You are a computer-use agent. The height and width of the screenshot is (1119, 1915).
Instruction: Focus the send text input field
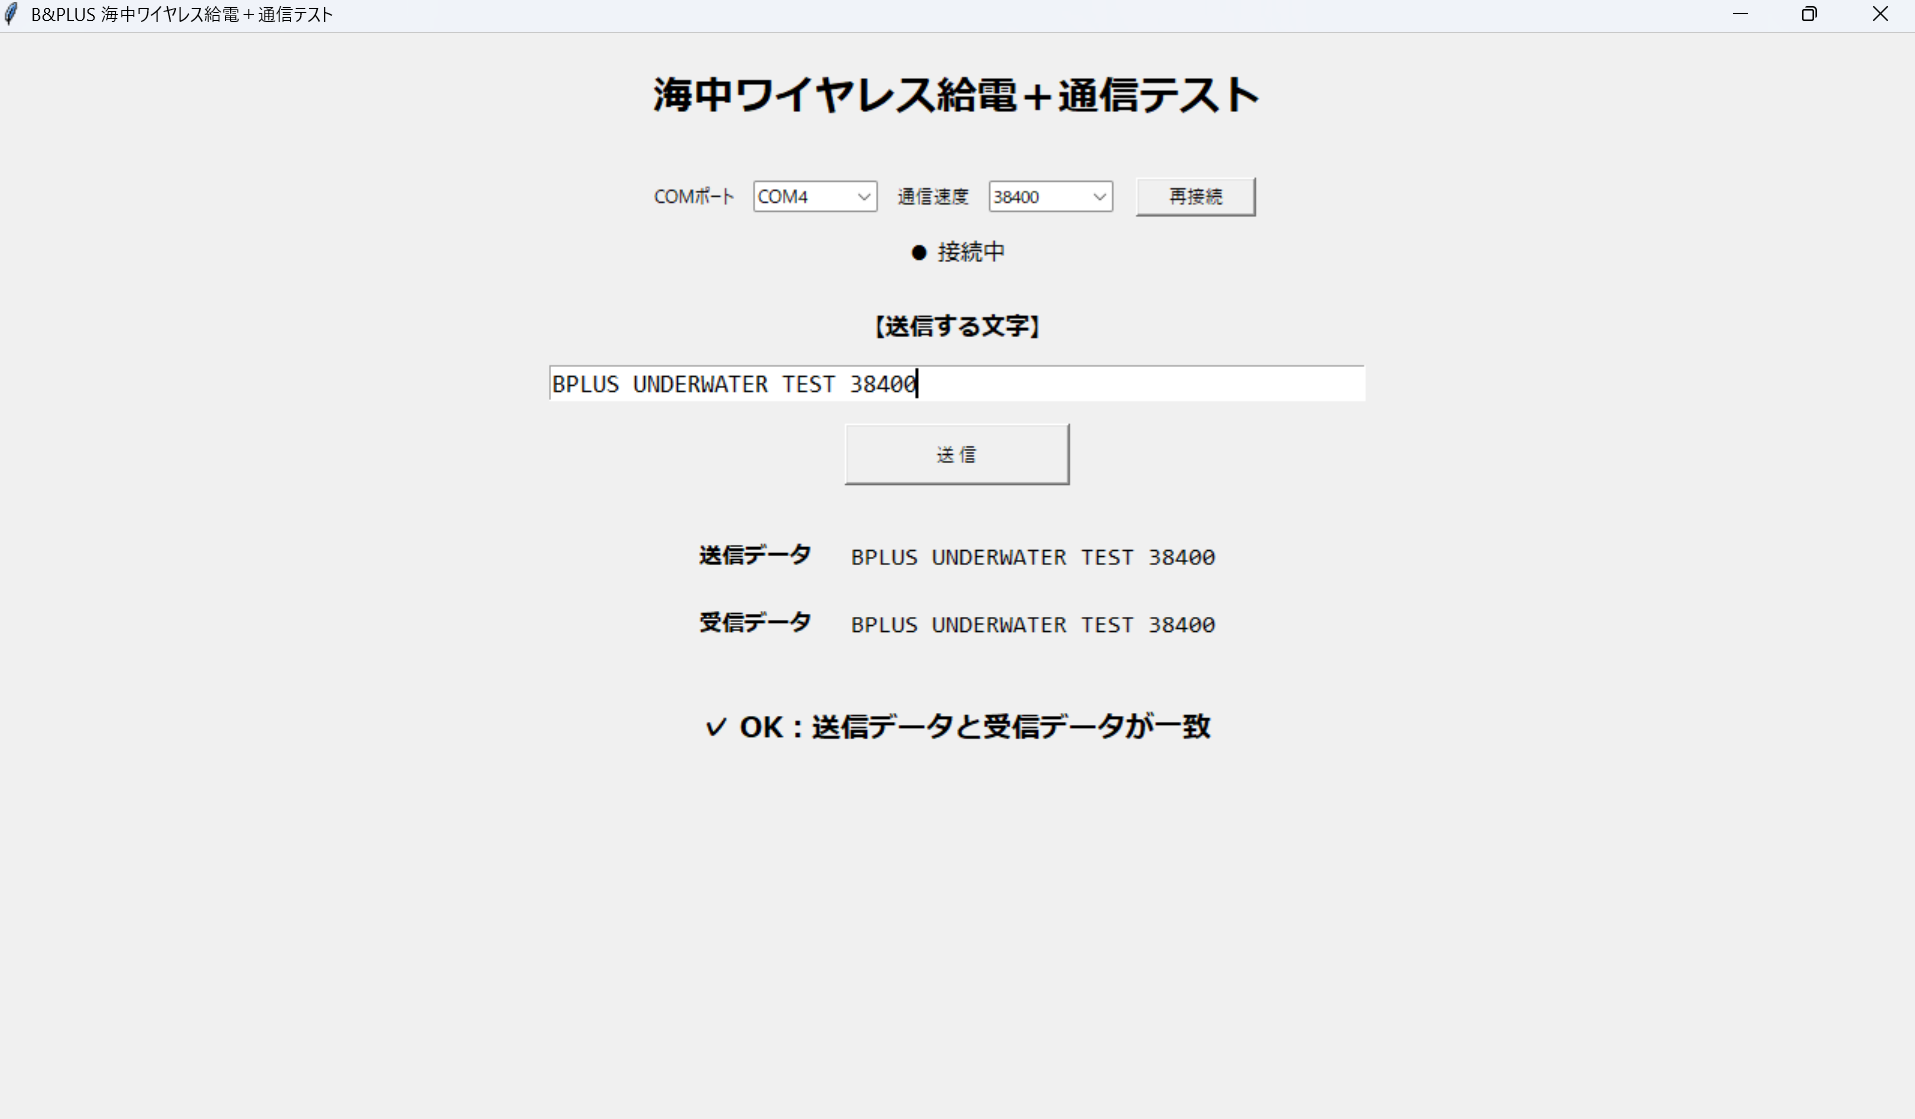coord(957,384)
